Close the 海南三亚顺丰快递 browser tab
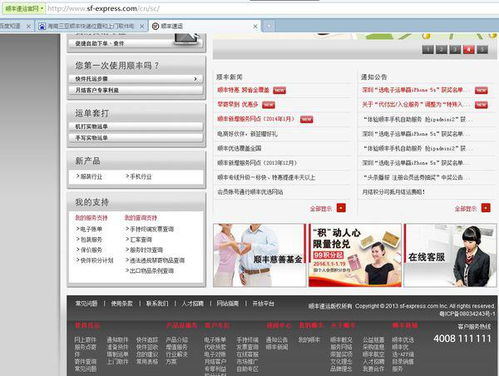The width and height of the screenshot is (499, 376). pos(142,26)
